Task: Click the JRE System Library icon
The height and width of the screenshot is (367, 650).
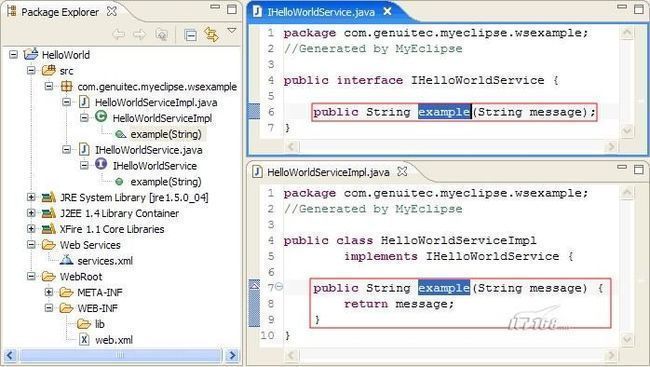Action: (49, 197)
